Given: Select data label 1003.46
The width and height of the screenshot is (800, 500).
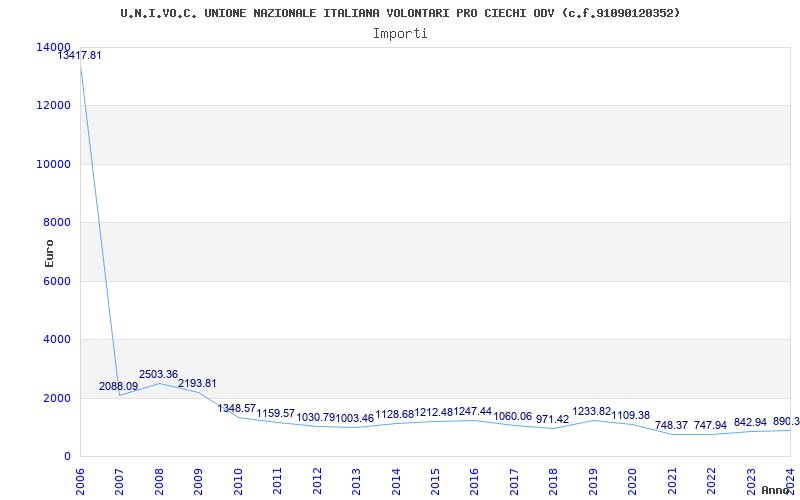Looking at the screenshot, I should 355,418.
